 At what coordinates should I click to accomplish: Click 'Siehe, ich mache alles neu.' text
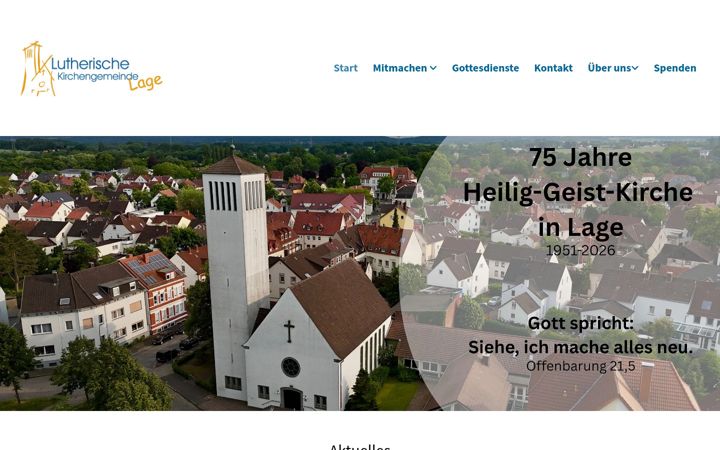[x=580, y=347]
